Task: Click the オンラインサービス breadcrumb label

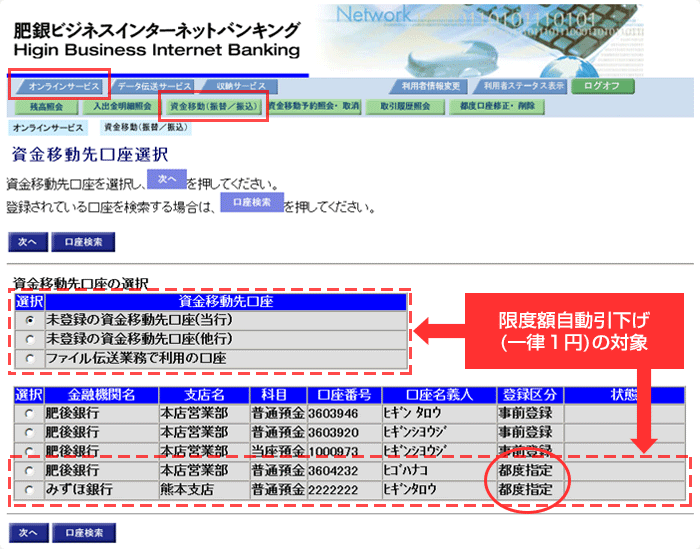Action: [48, 128]
